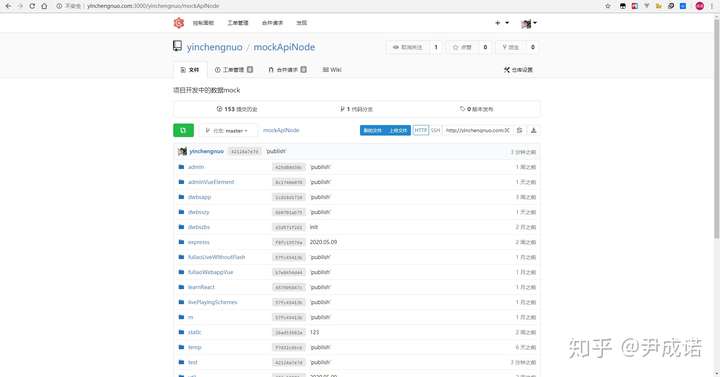This screenshot has height=377, width=720.
Task: Click the committer avatar beside yinchengnuo in commit row
Action: click(x=182, y=152)
